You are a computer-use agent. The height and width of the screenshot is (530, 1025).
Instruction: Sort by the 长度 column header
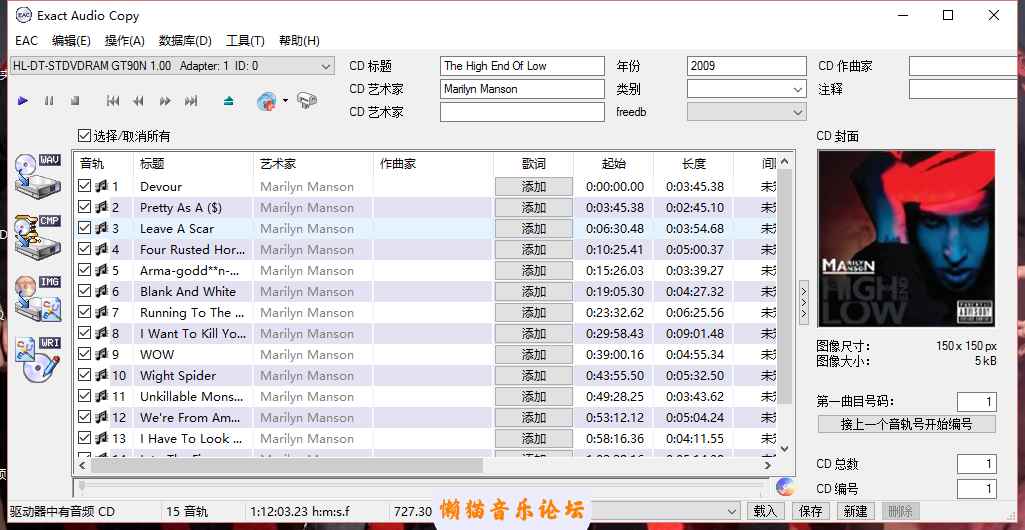[694, 164]
